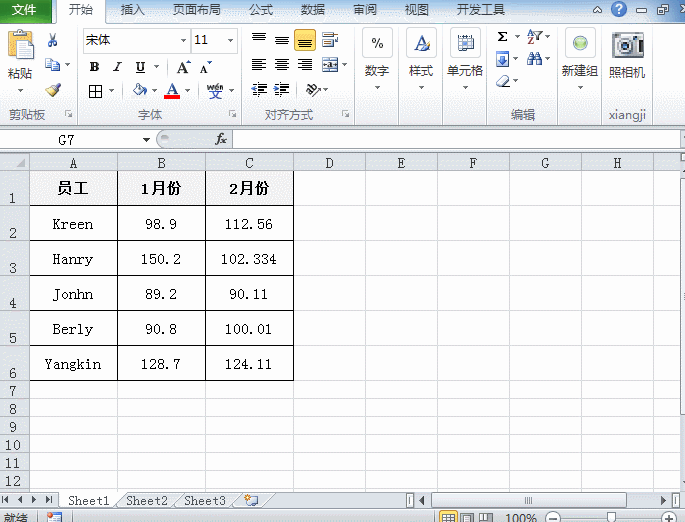The image size is (685, 522).
Task: Click the AutoSum sigma icon
Action: coord(502,37)
